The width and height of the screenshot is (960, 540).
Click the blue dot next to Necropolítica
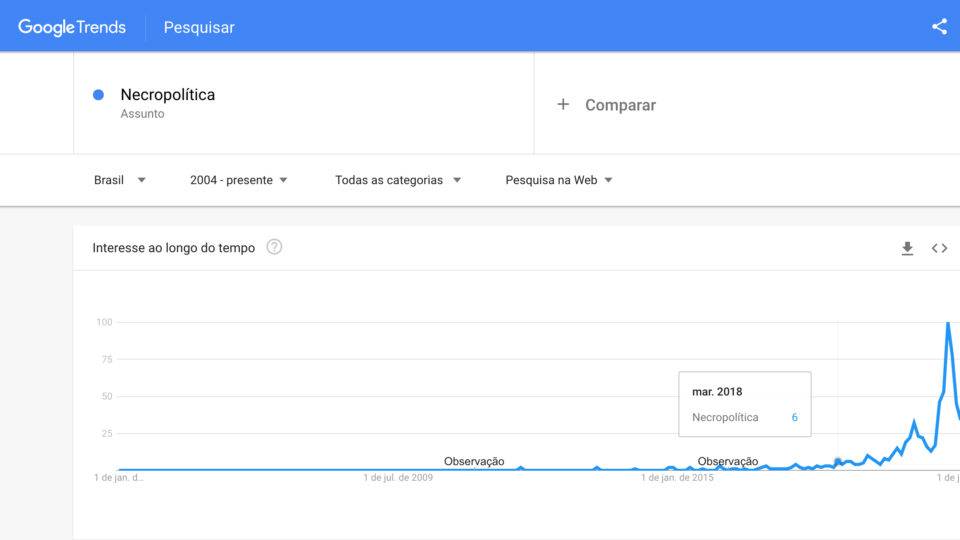(x=98, y=95)
